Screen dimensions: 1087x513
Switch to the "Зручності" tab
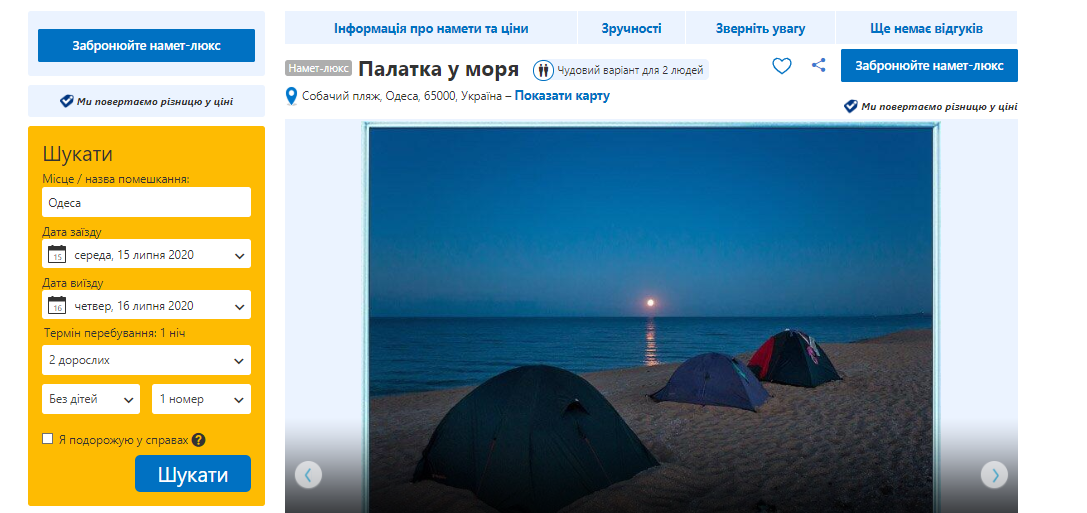point(630,28)
